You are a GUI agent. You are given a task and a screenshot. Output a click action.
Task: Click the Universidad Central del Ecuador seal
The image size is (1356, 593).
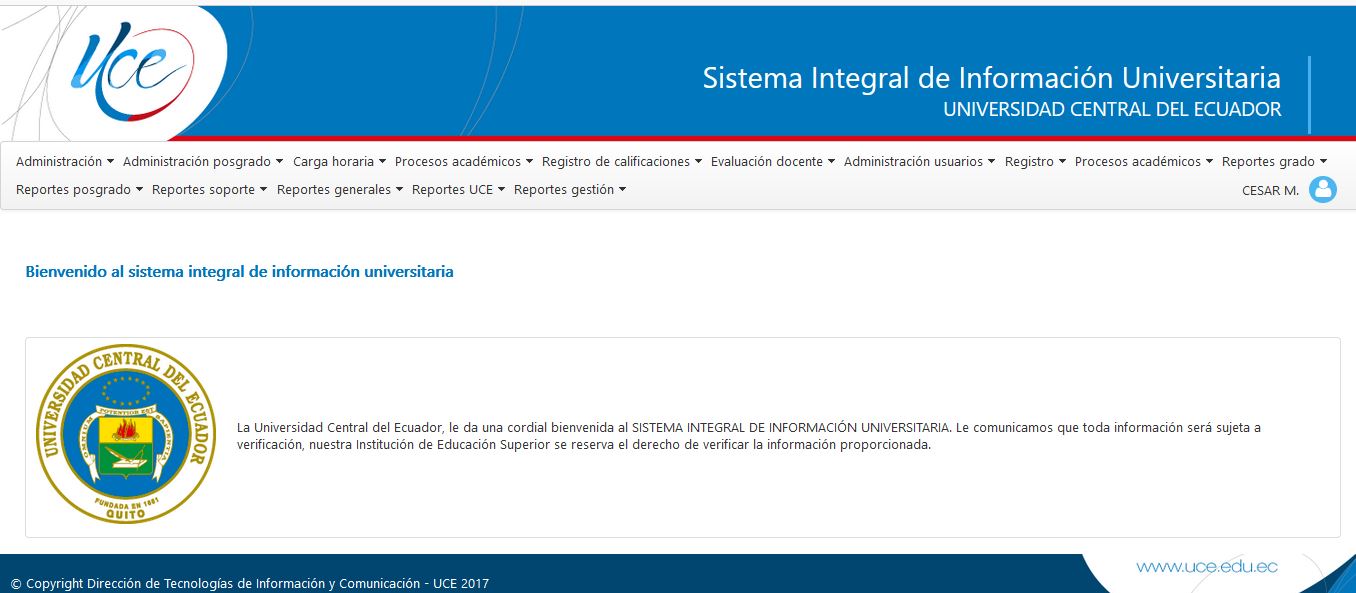pos(126,433)
